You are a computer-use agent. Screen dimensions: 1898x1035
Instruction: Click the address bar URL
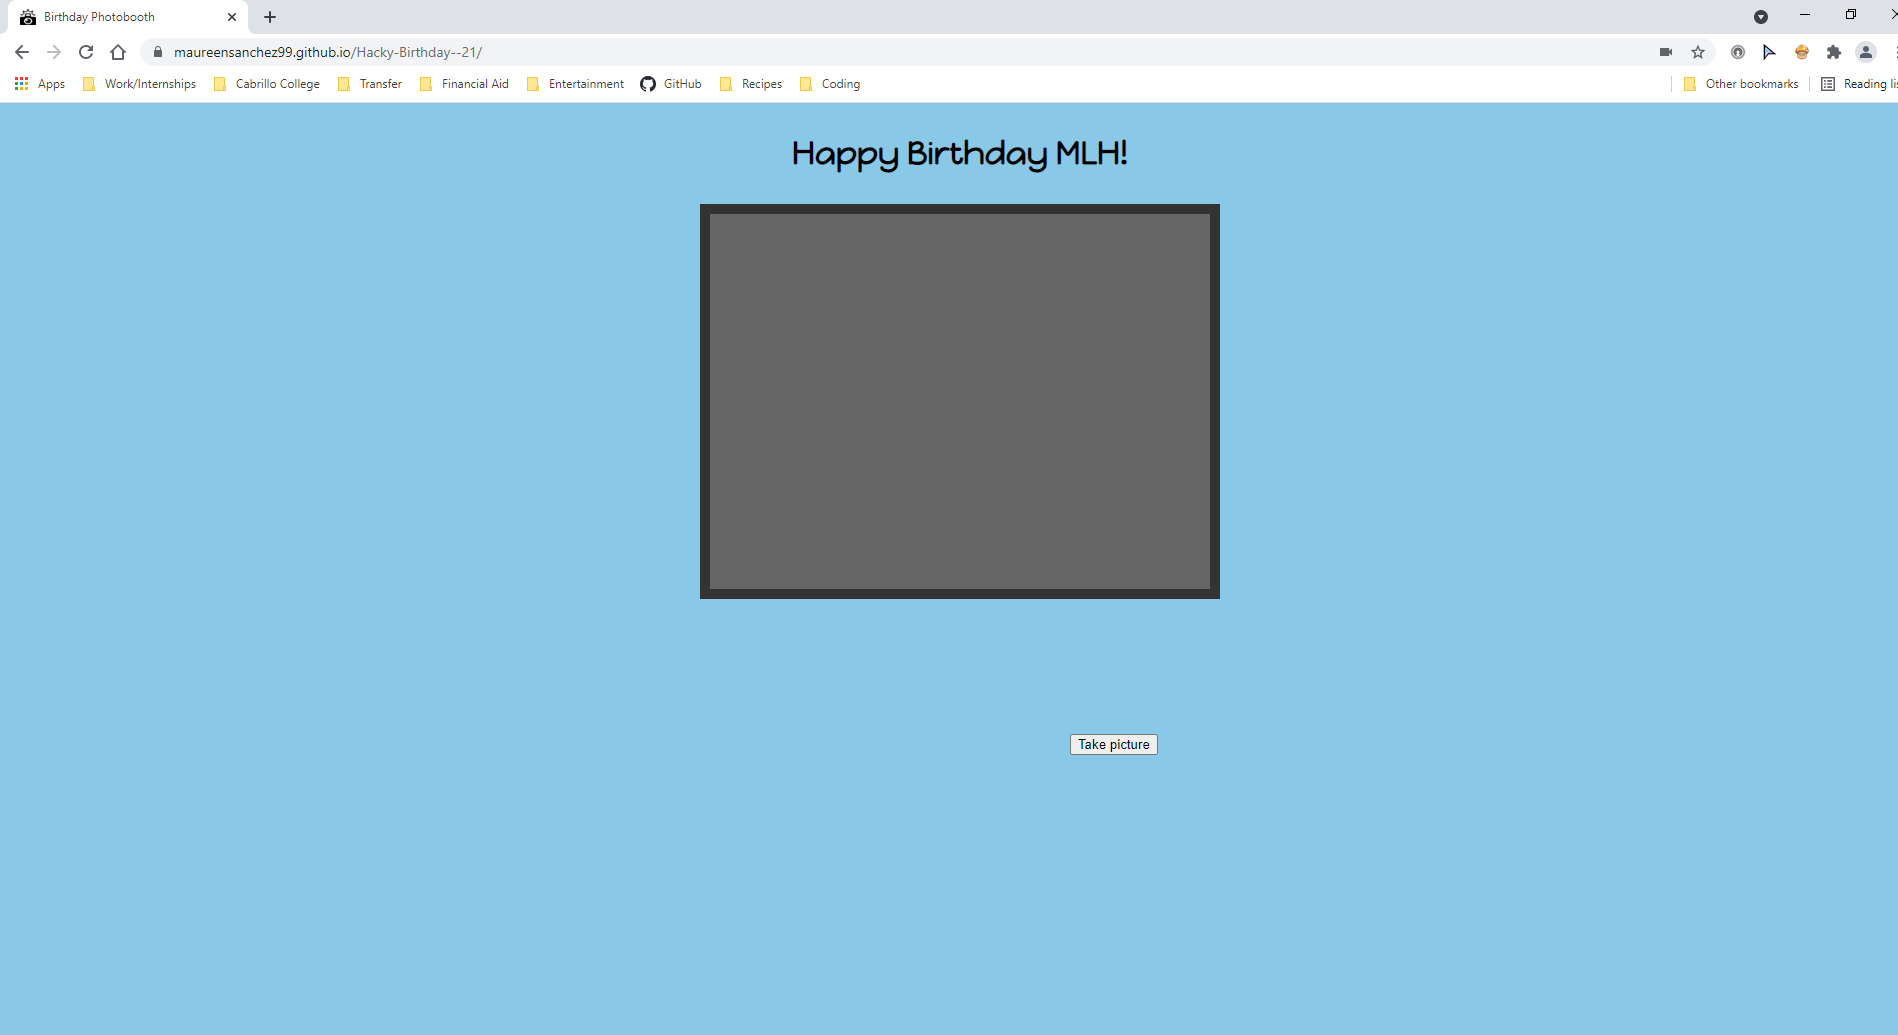[328, 52]
